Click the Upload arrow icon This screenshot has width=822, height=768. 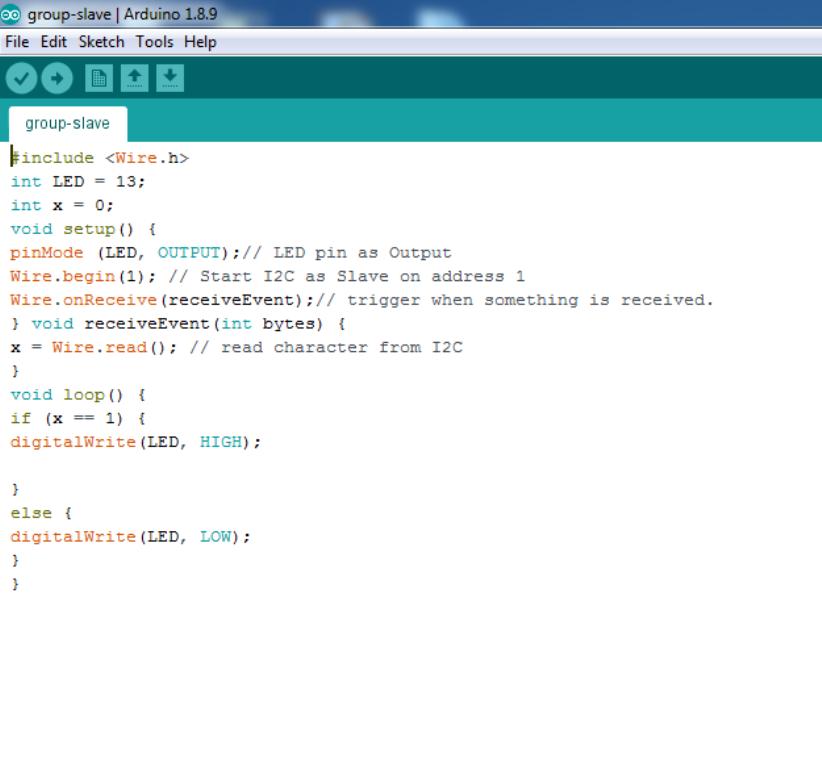pyautogui.click(x=57, y=79)
